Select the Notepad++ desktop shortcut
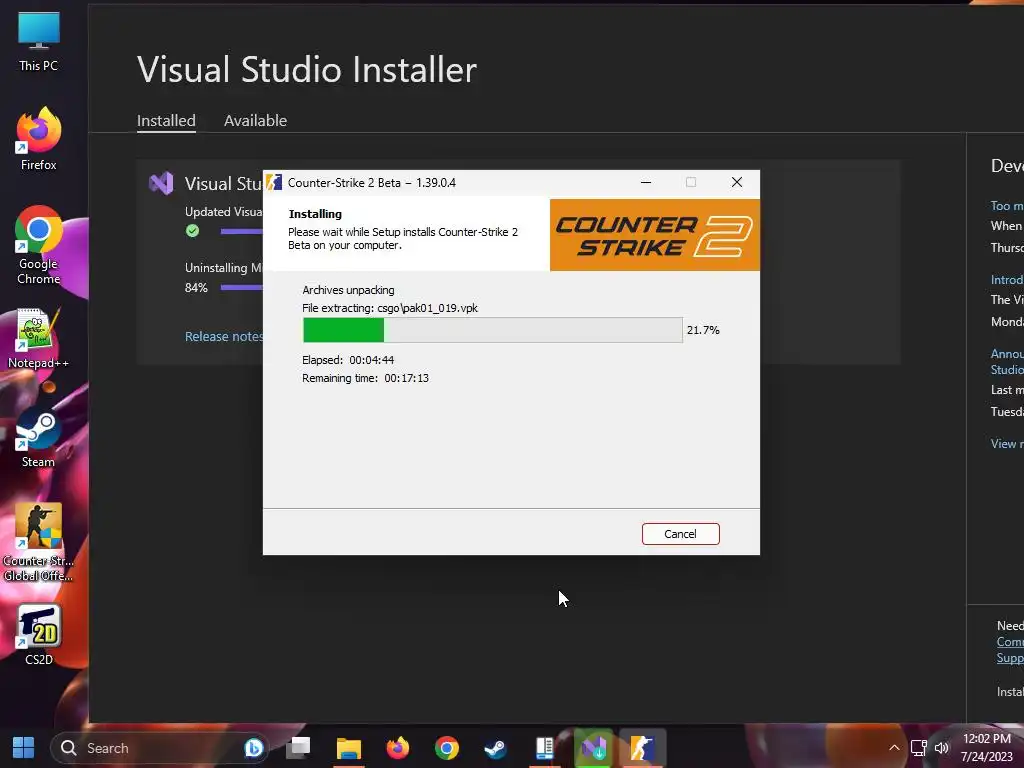 (38, 338)
